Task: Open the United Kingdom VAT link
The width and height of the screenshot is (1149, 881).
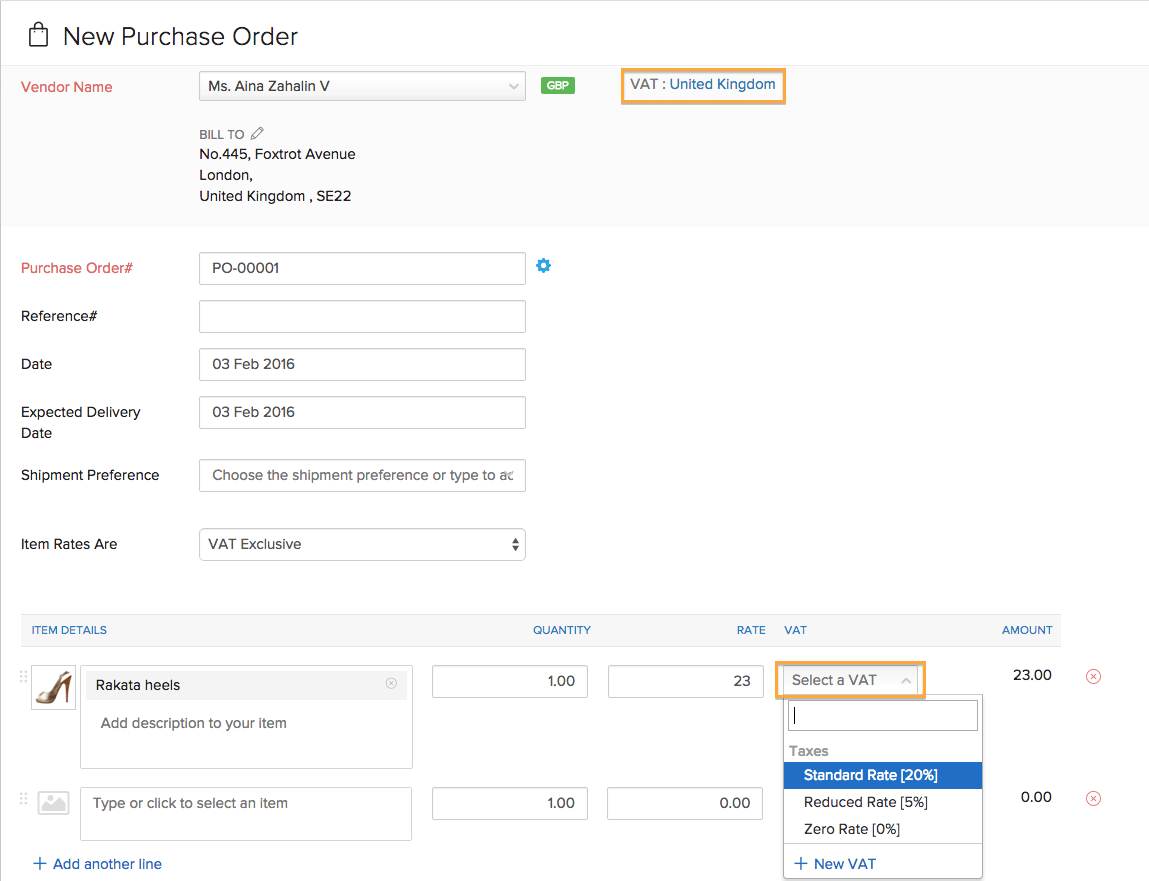Action: pos(722,84)
